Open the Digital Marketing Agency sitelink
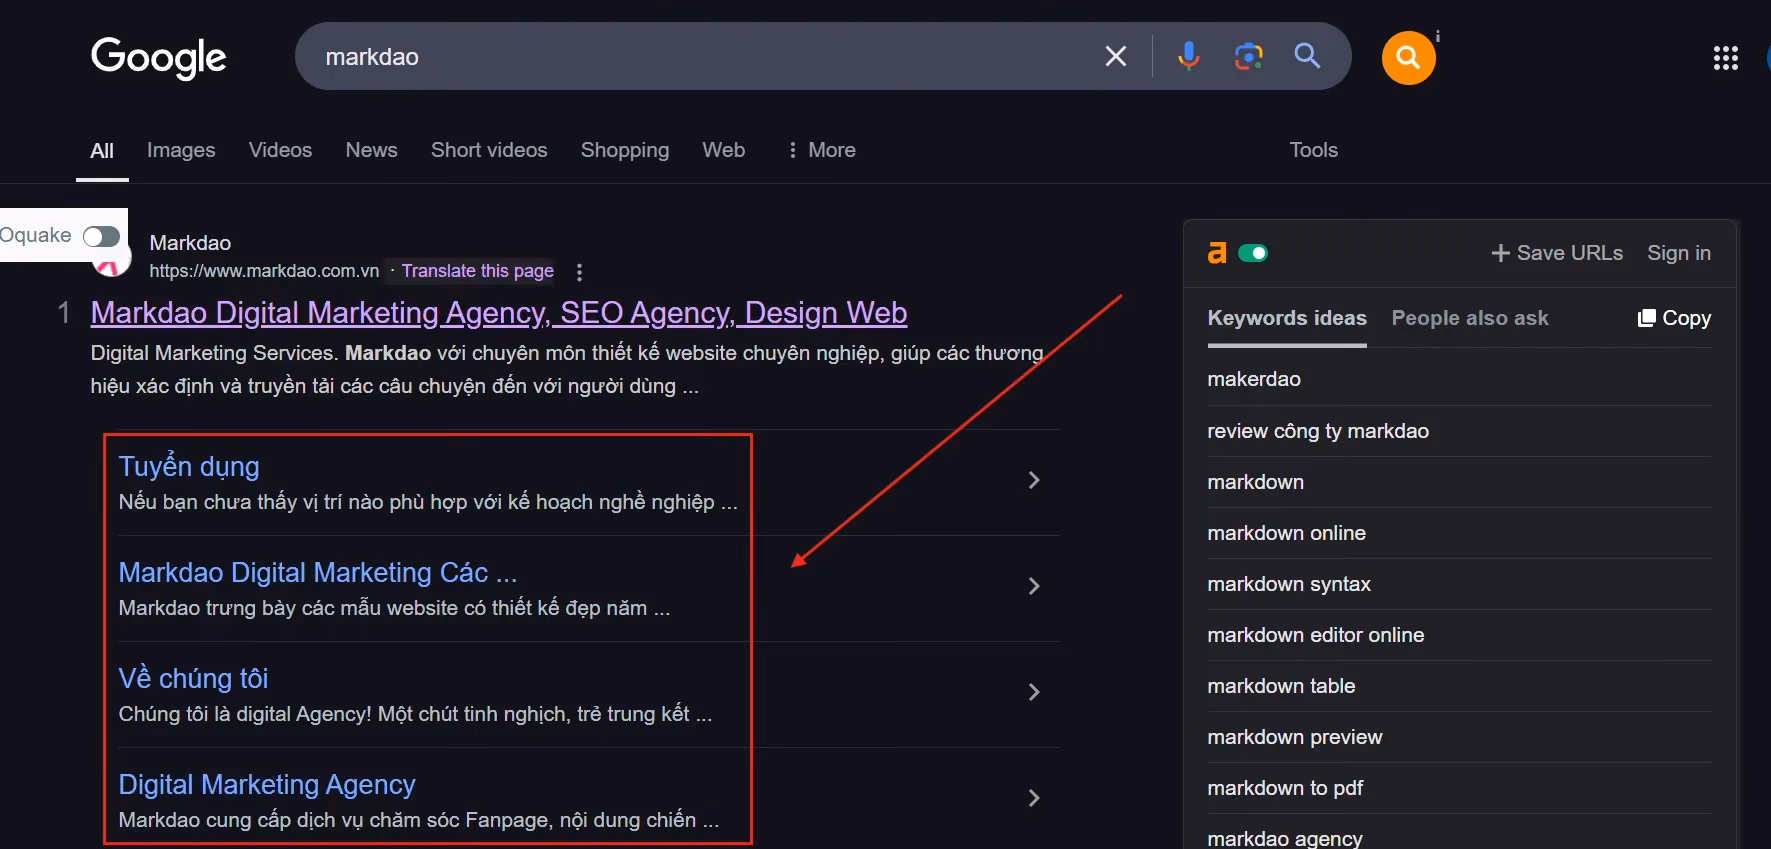Screen dimensions: 1771x849 [267, 785]
